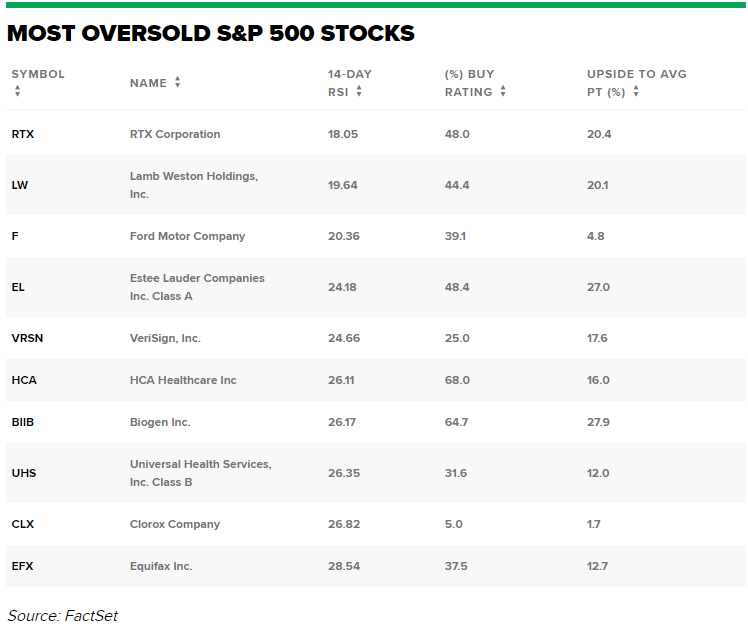Open the RTX ticker symbol
This screenshot has width=748, height=633.
pyautogui.click(x=23, y=134)
